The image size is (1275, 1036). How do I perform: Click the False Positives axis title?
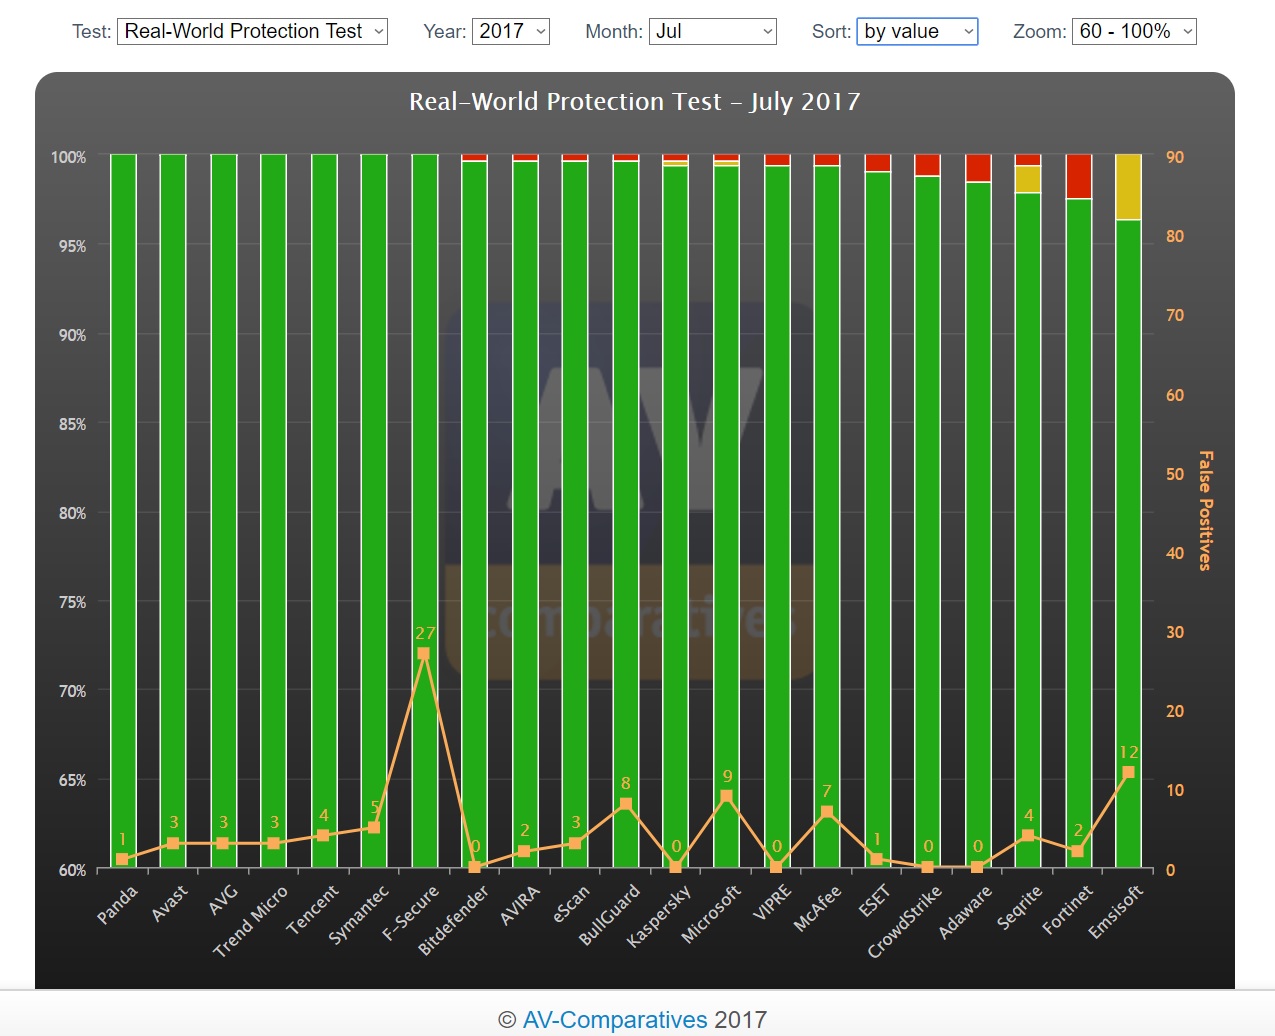tap(1206, 510)
